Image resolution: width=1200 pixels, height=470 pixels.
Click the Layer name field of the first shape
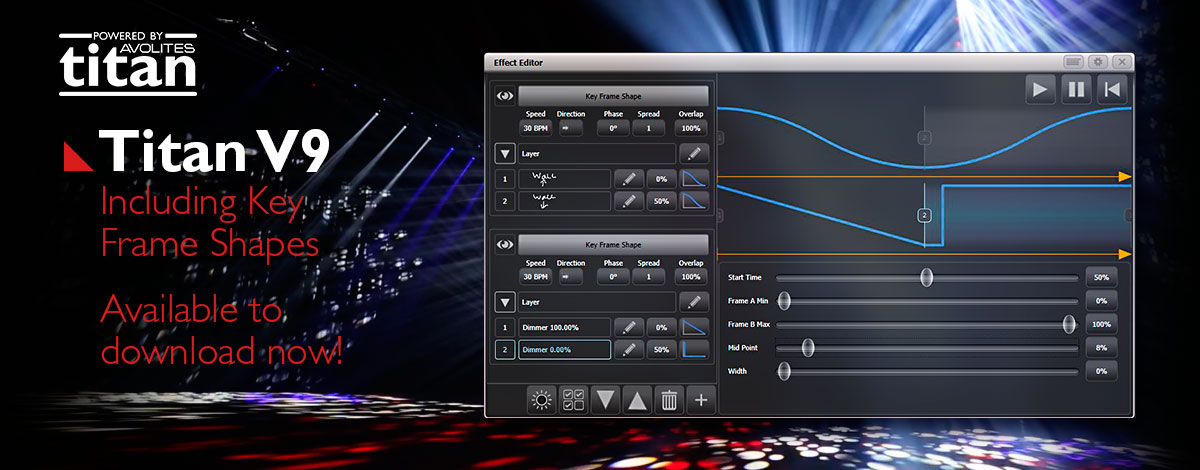coord(596,154)
